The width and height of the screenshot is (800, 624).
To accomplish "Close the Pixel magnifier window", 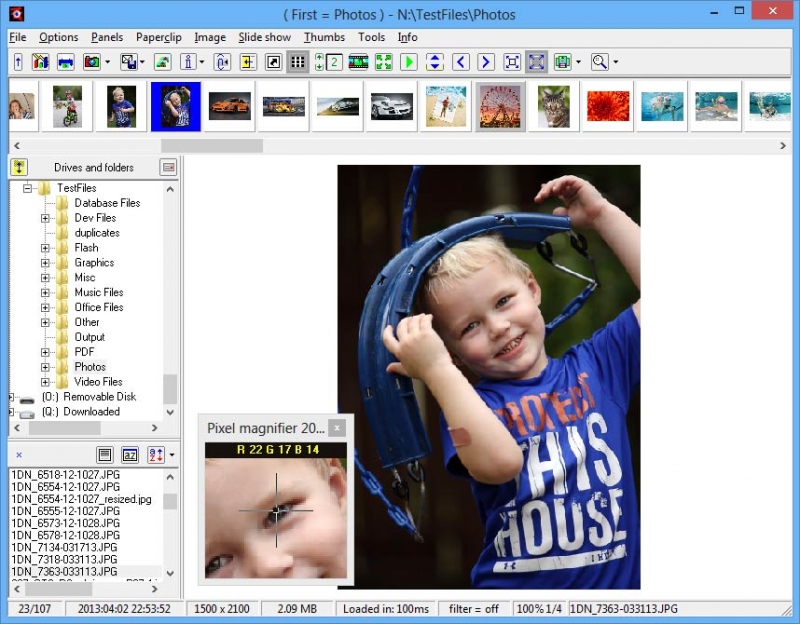I will 337,428.
